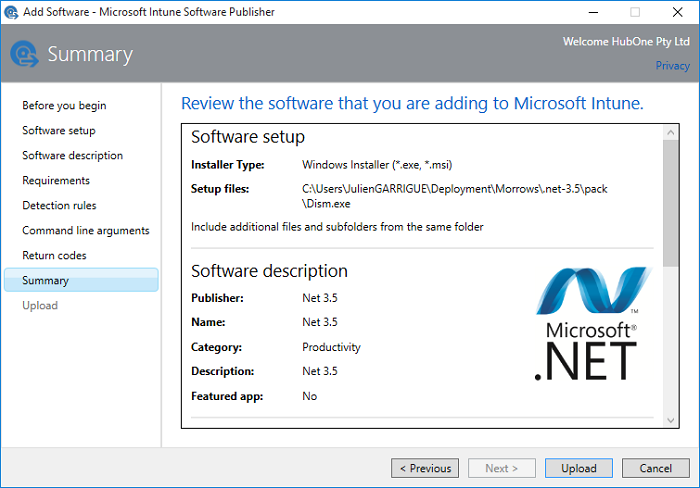The width and height of the screenshot is (700, 488).
Task: Click the summary scrollbar down arrow
Action: (671, 420)
